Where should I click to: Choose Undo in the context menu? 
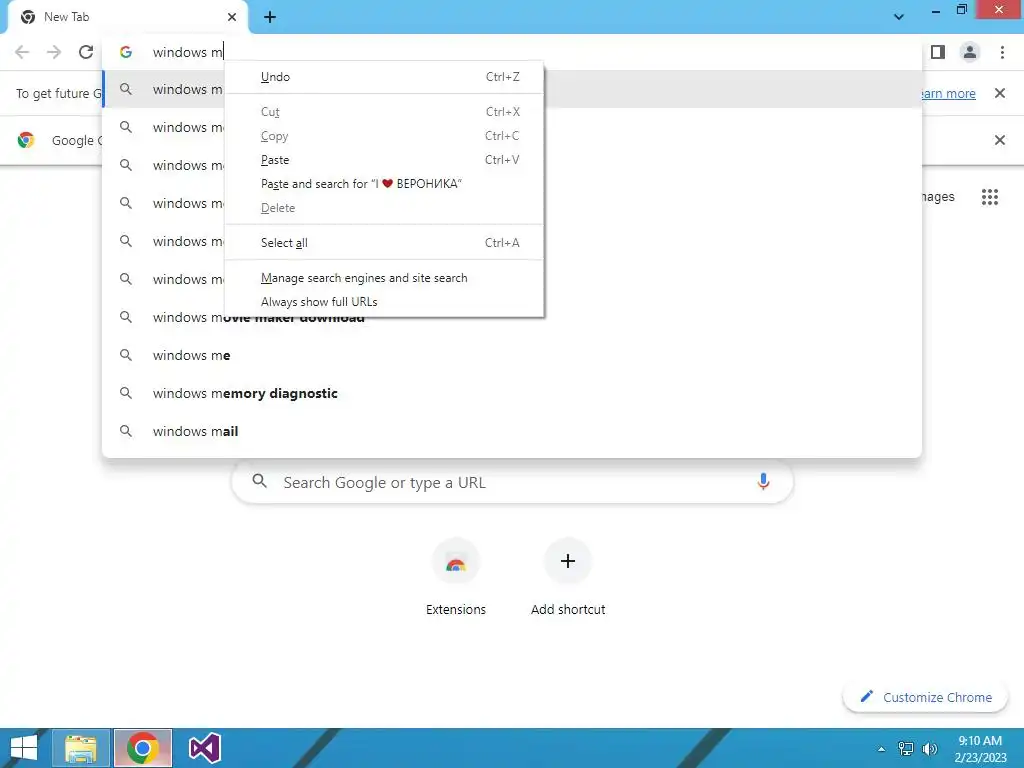pos(384,77)
